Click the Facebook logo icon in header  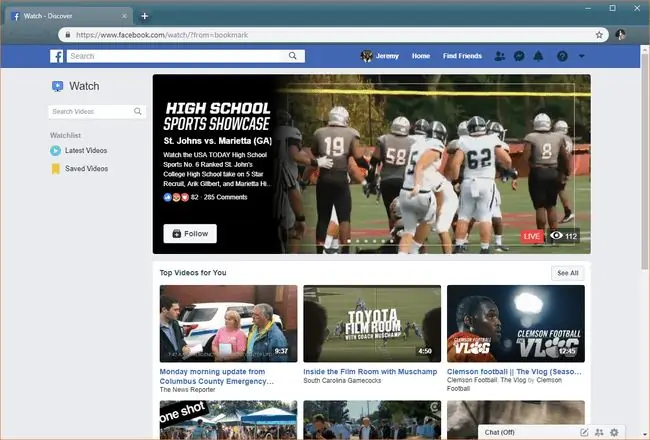point(56,56)
